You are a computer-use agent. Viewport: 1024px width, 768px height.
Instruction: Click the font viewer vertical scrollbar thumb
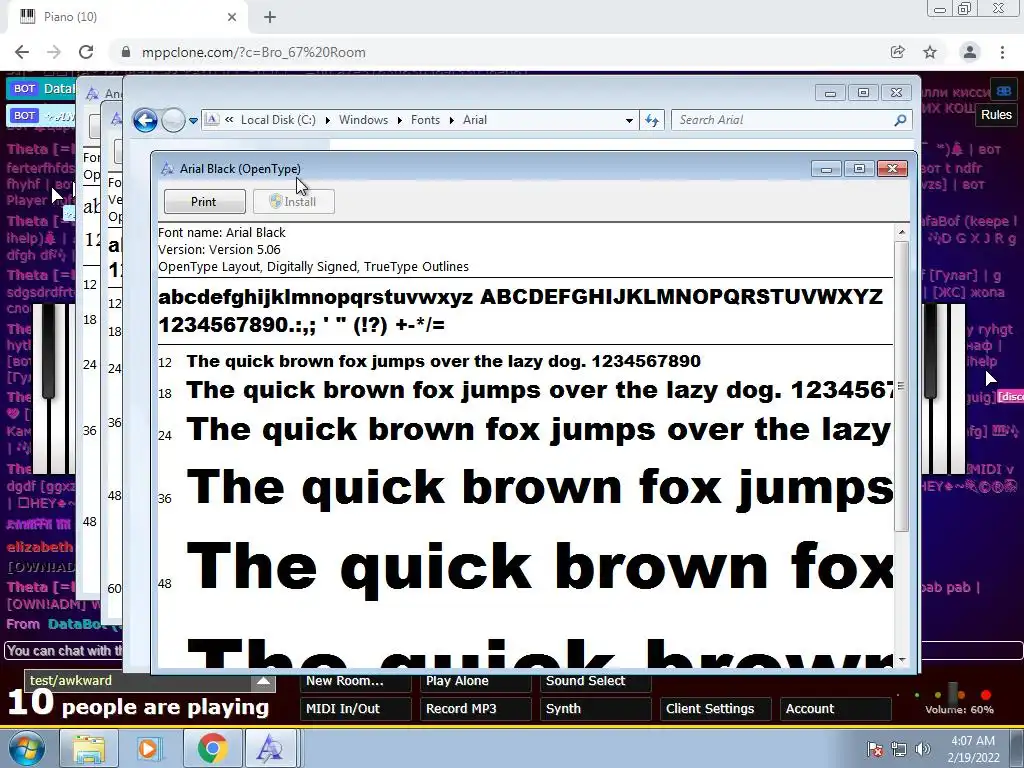902,387
